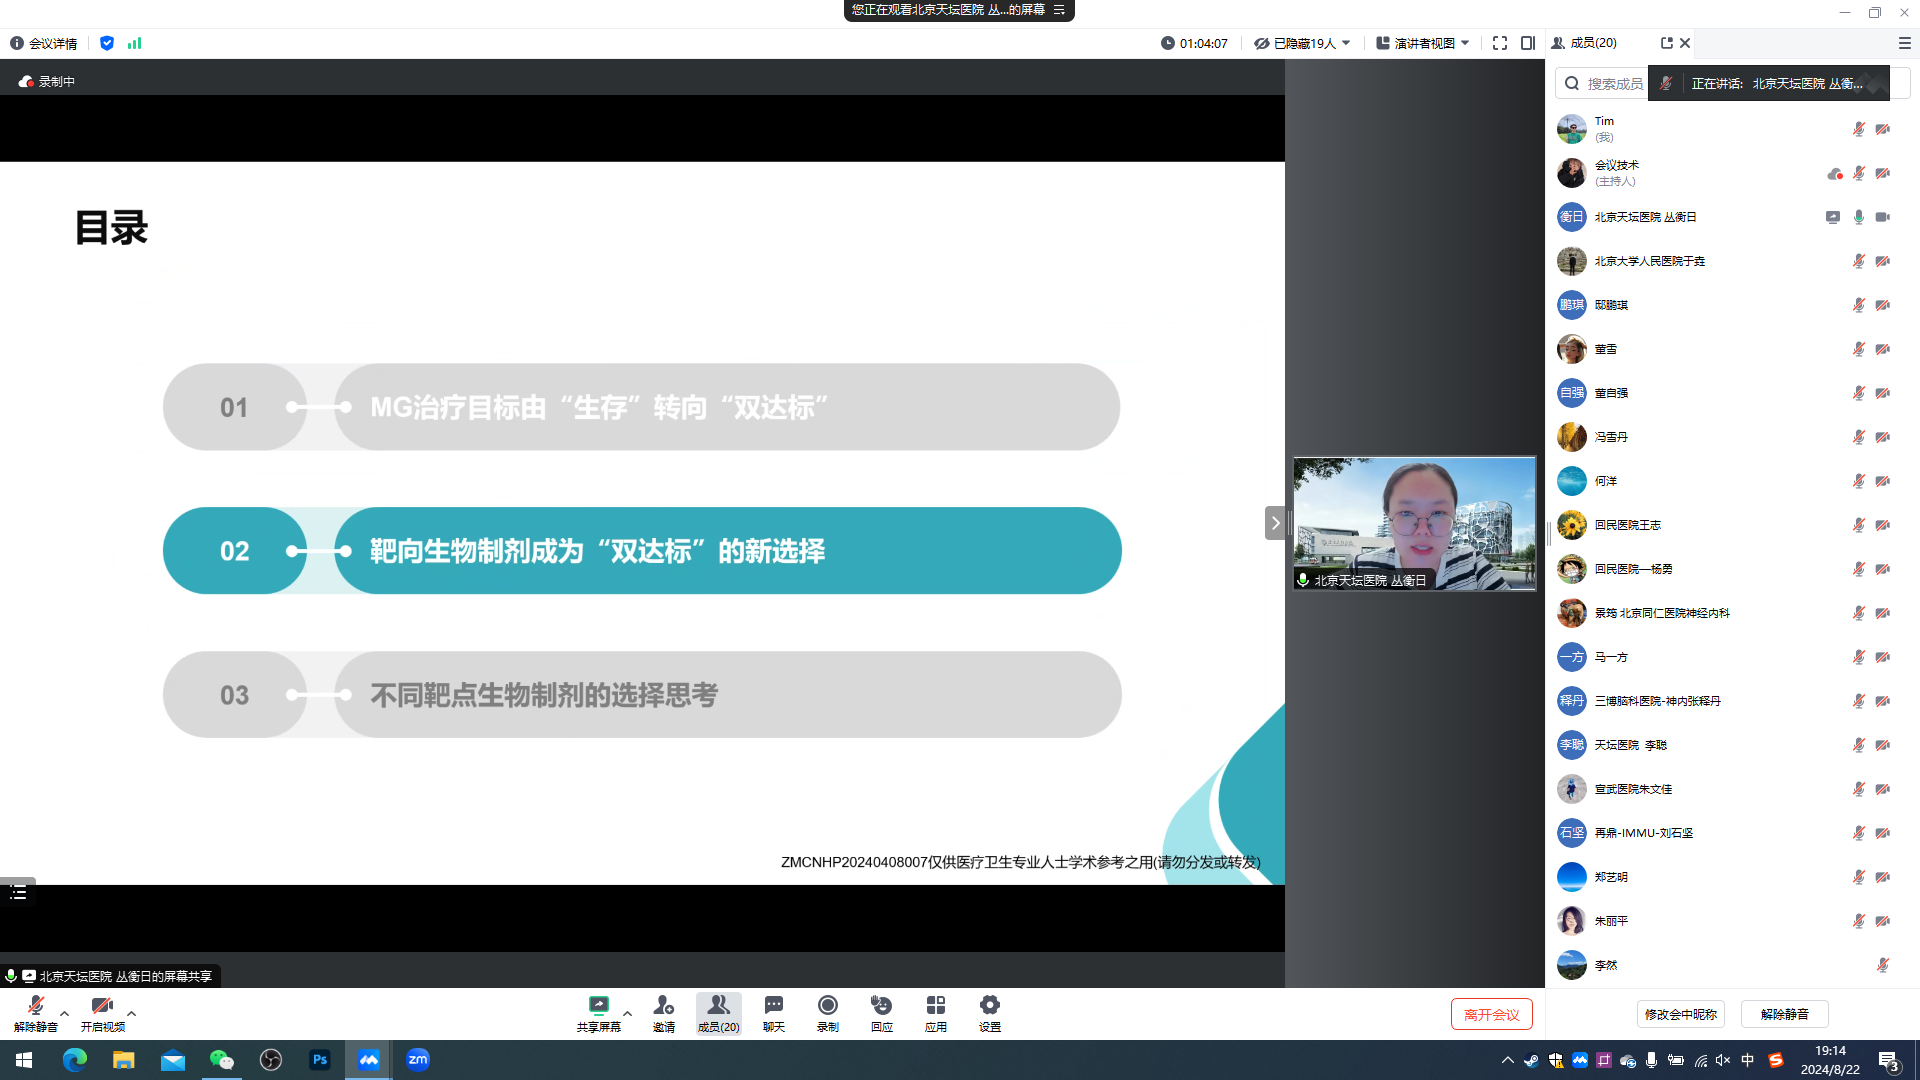Open the hamburger menu at top right
The height and width of the screenshot is (1080, 1920).
pos(1903,43)
